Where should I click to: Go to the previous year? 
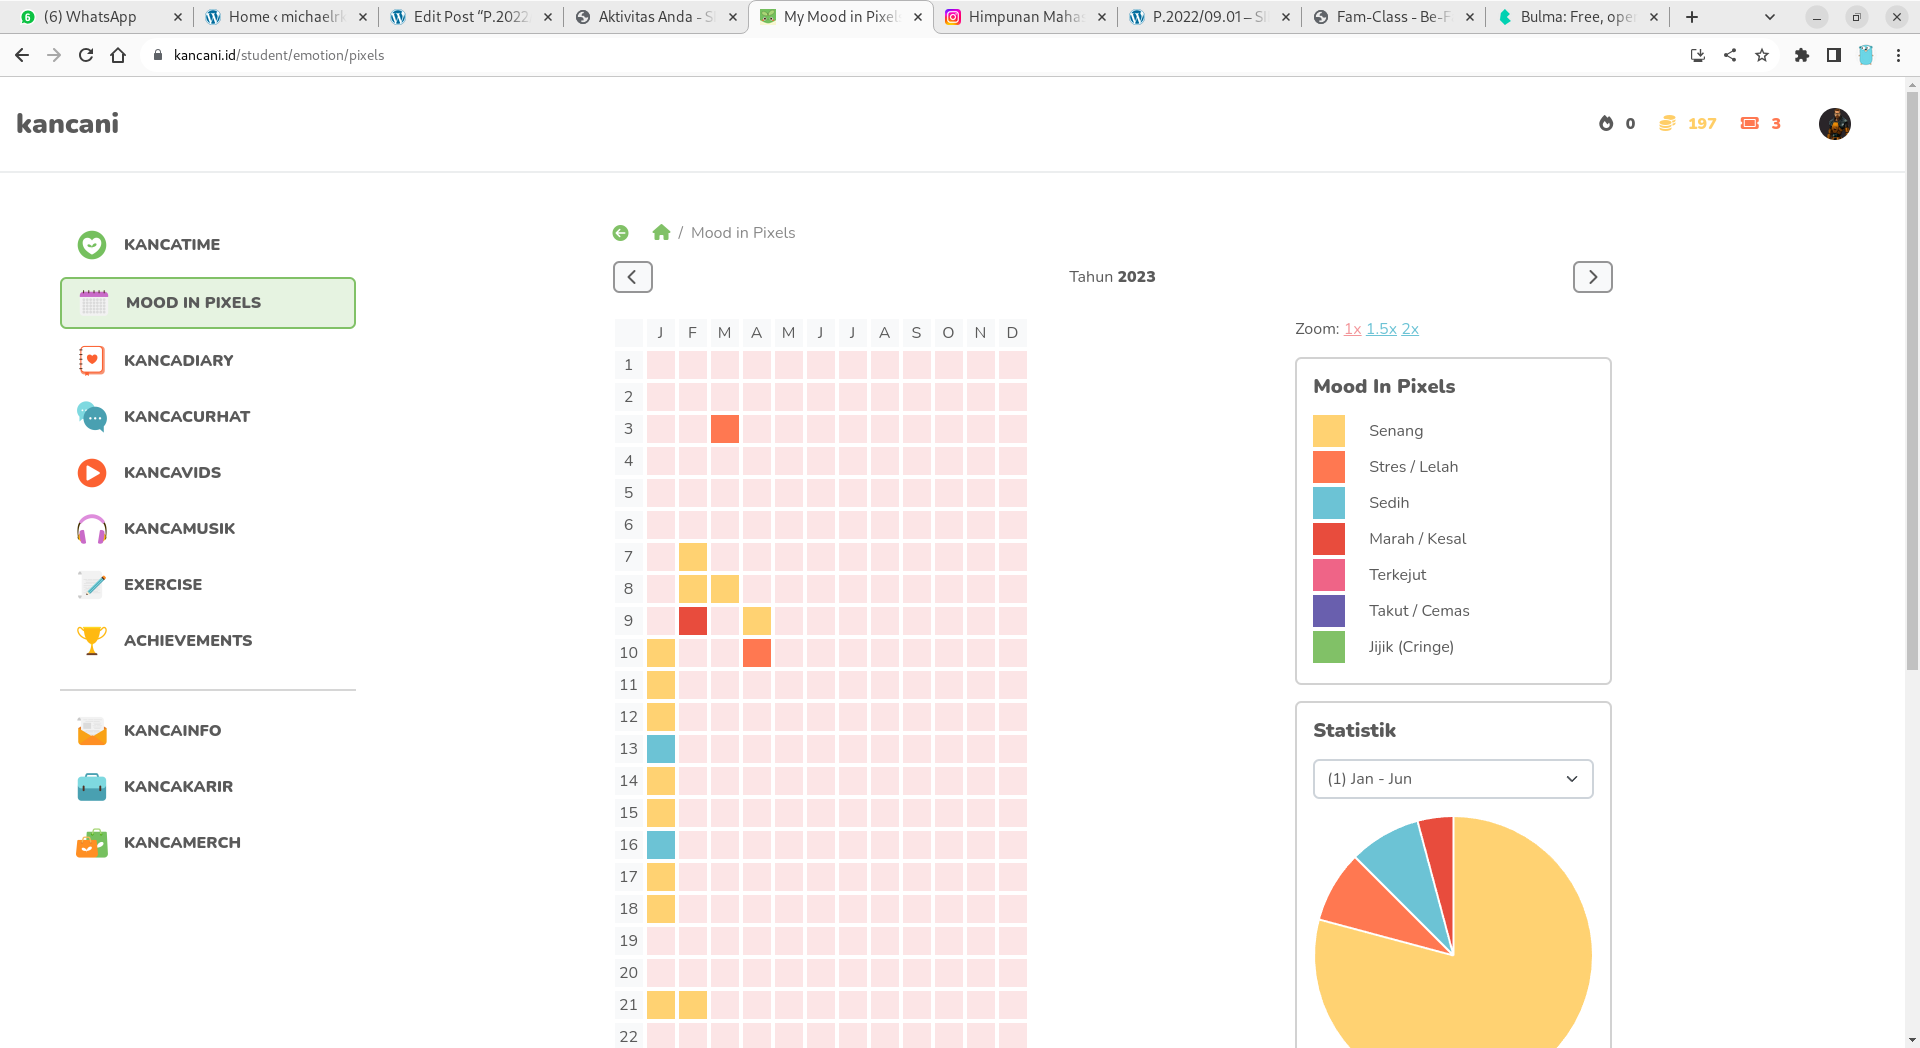(632, 277)
